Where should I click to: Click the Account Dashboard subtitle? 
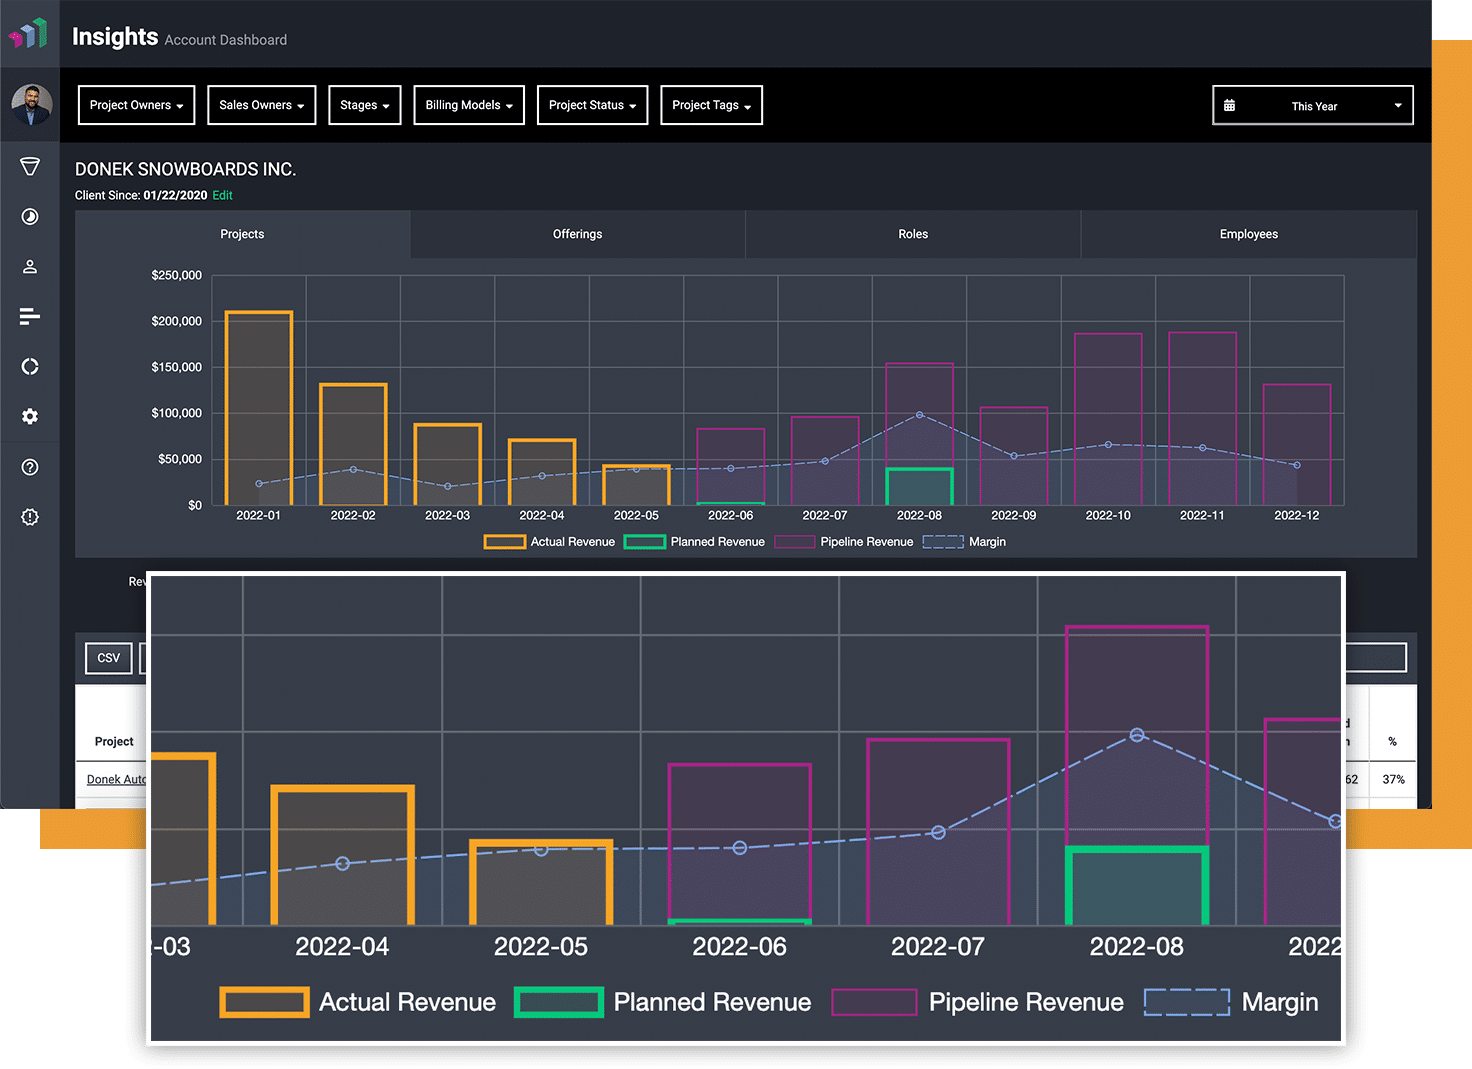(x=226, y=40)
